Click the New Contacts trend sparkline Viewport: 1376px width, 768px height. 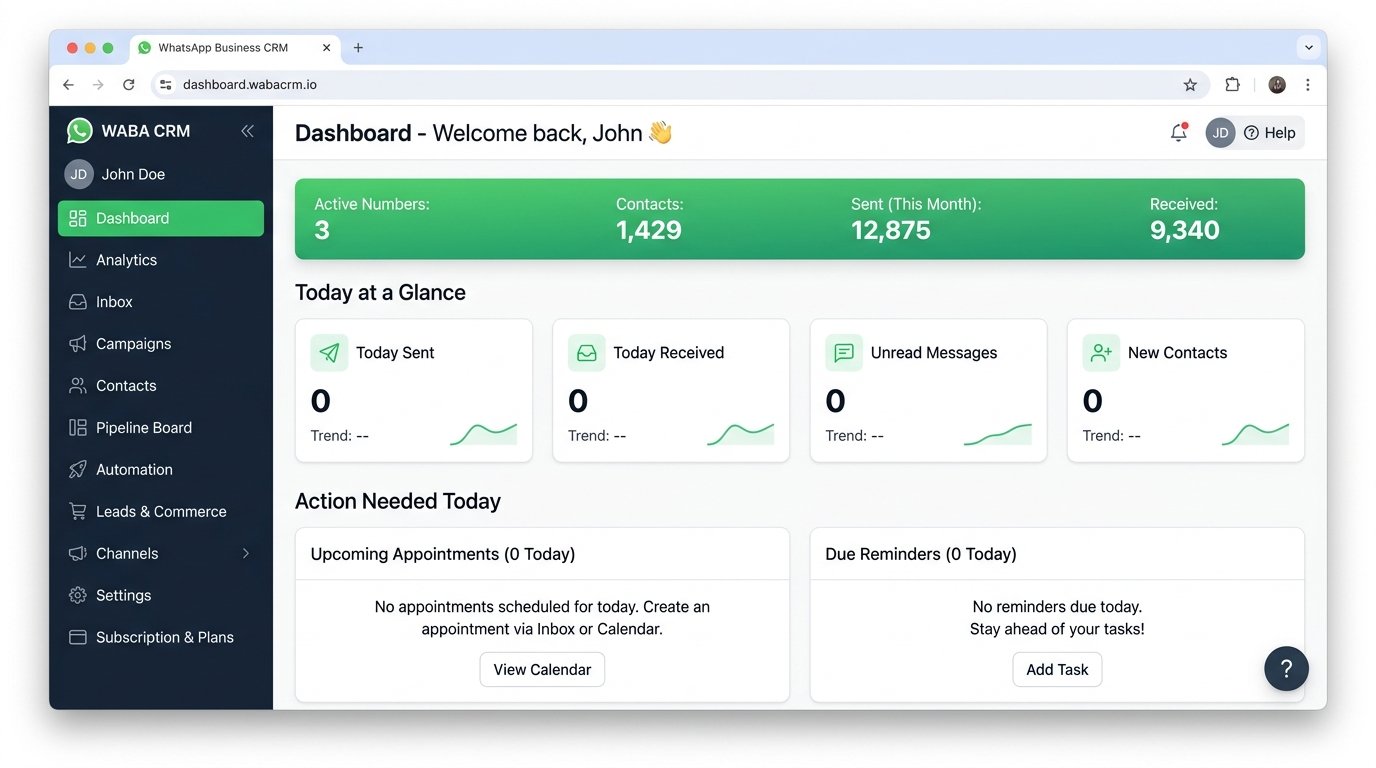point(1255,434)
